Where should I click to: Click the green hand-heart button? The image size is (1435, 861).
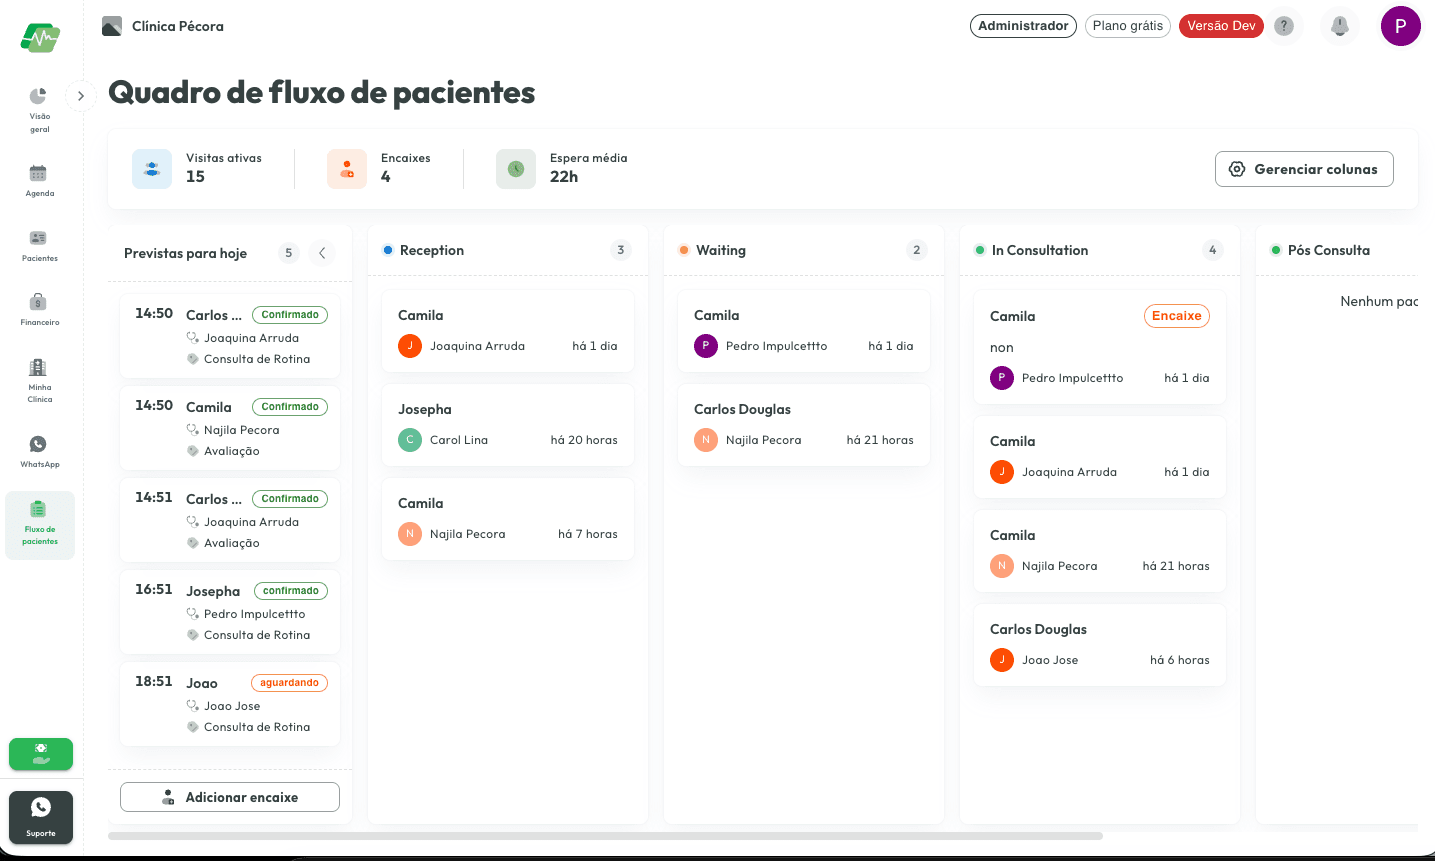[41, 754]
